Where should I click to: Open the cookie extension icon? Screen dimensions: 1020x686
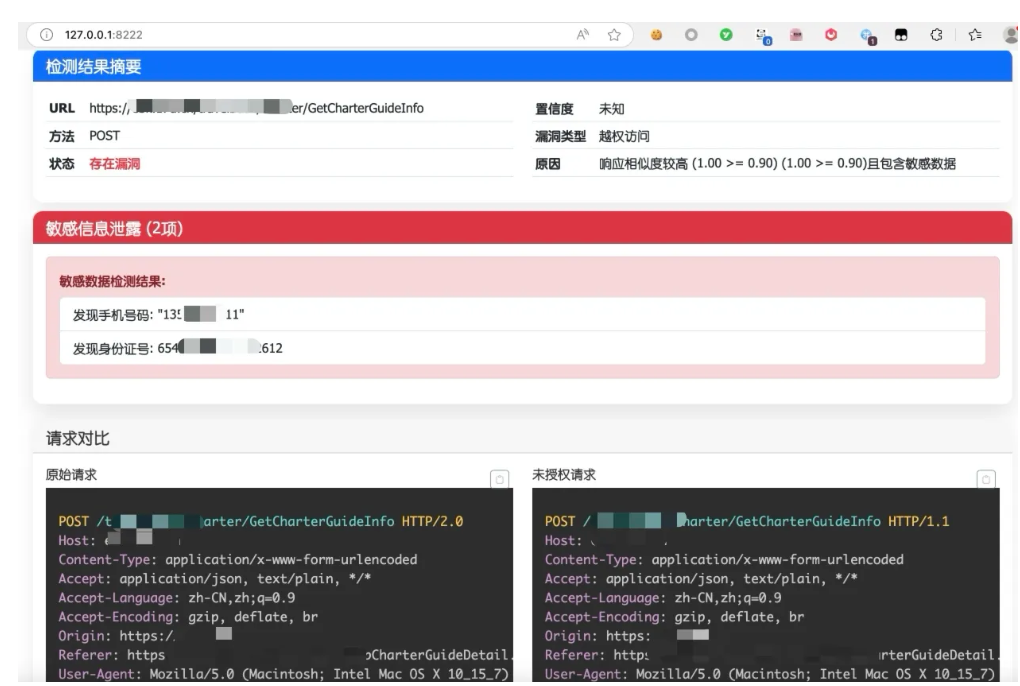pos(657,34)
